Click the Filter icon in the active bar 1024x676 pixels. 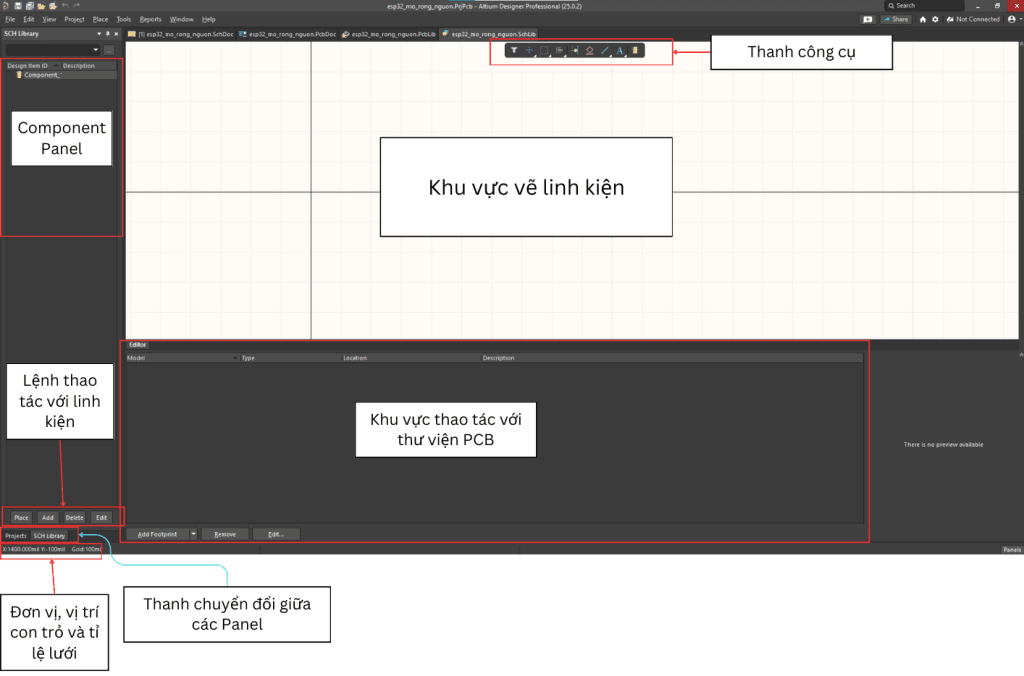[514, 50]
